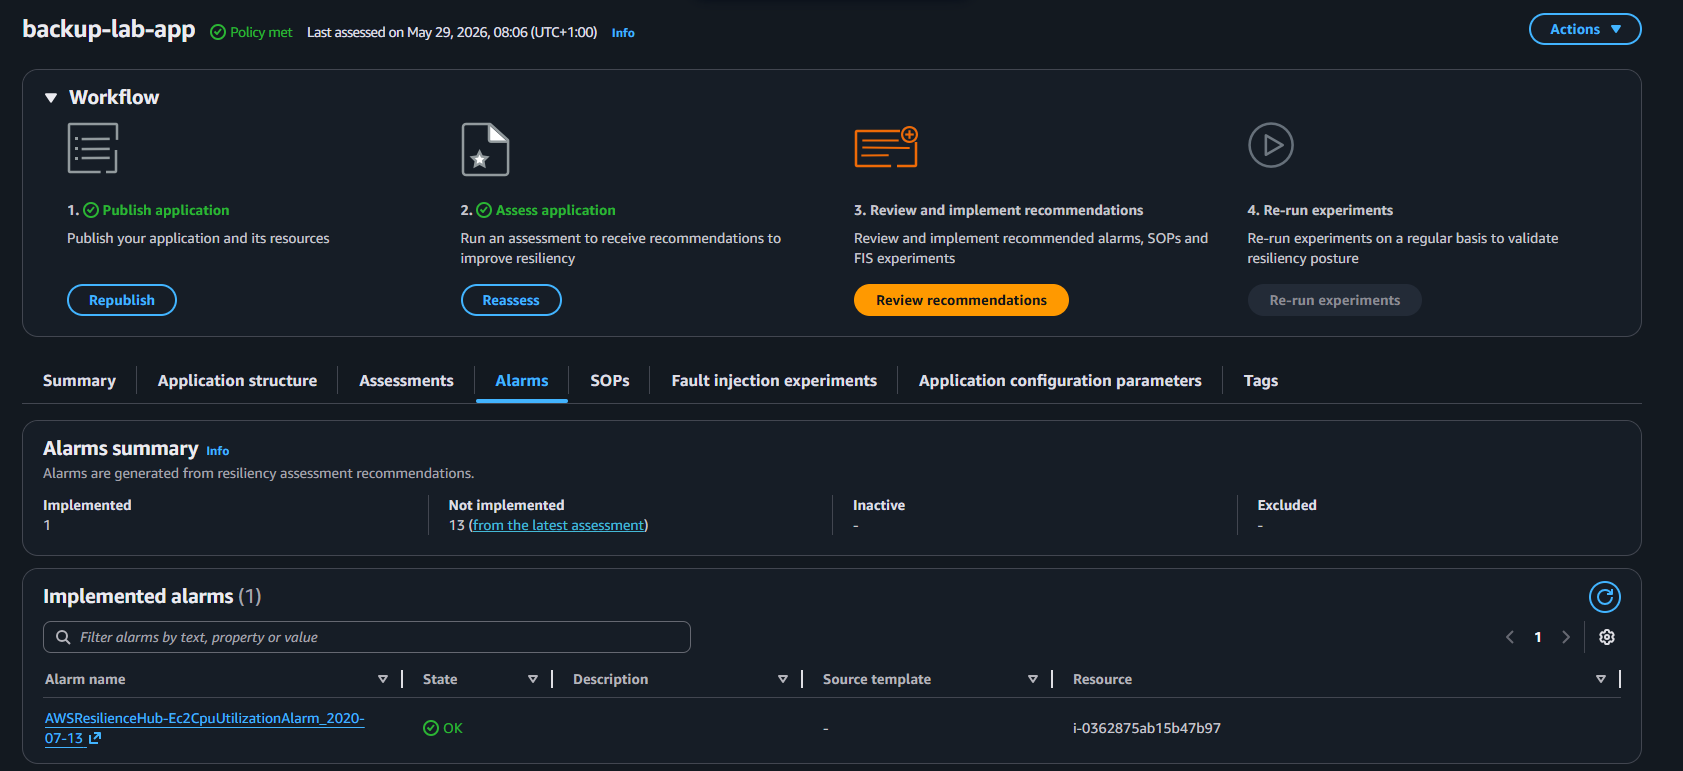Image resolution: width=1683 pixels, height=771 pixels.
Task: Select the Alarms tab
Action: pos(522,381)
